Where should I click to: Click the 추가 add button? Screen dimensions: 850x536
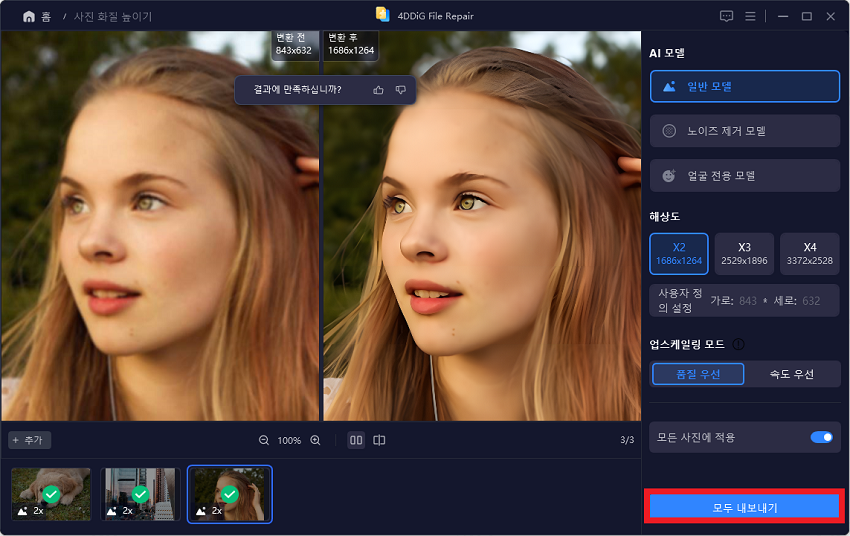coord(29,440)
